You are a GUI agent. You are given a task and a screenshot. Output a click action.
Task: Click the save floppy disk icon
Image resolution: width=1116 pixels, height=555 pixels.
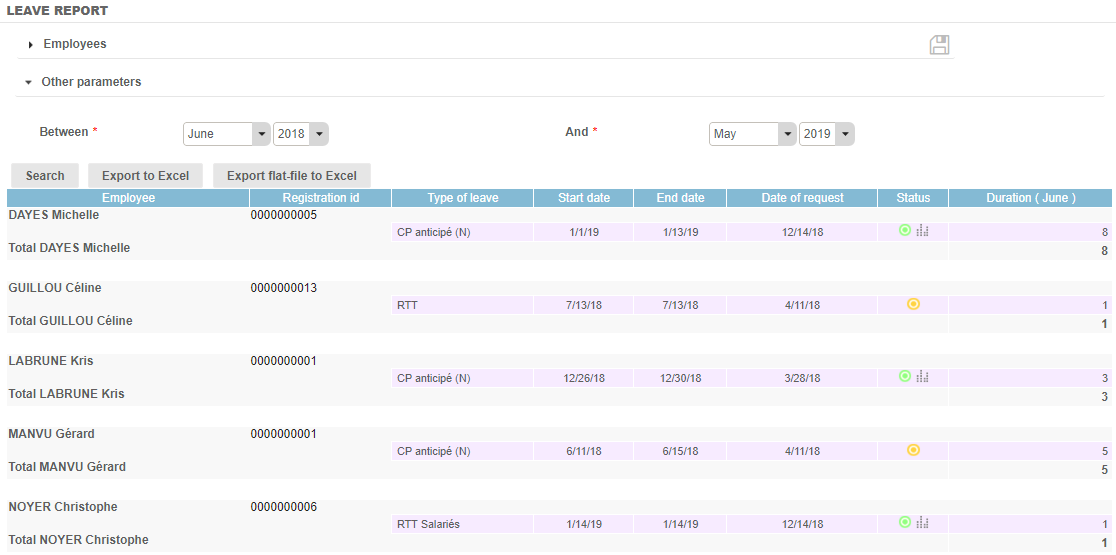(x=939, y=45)
